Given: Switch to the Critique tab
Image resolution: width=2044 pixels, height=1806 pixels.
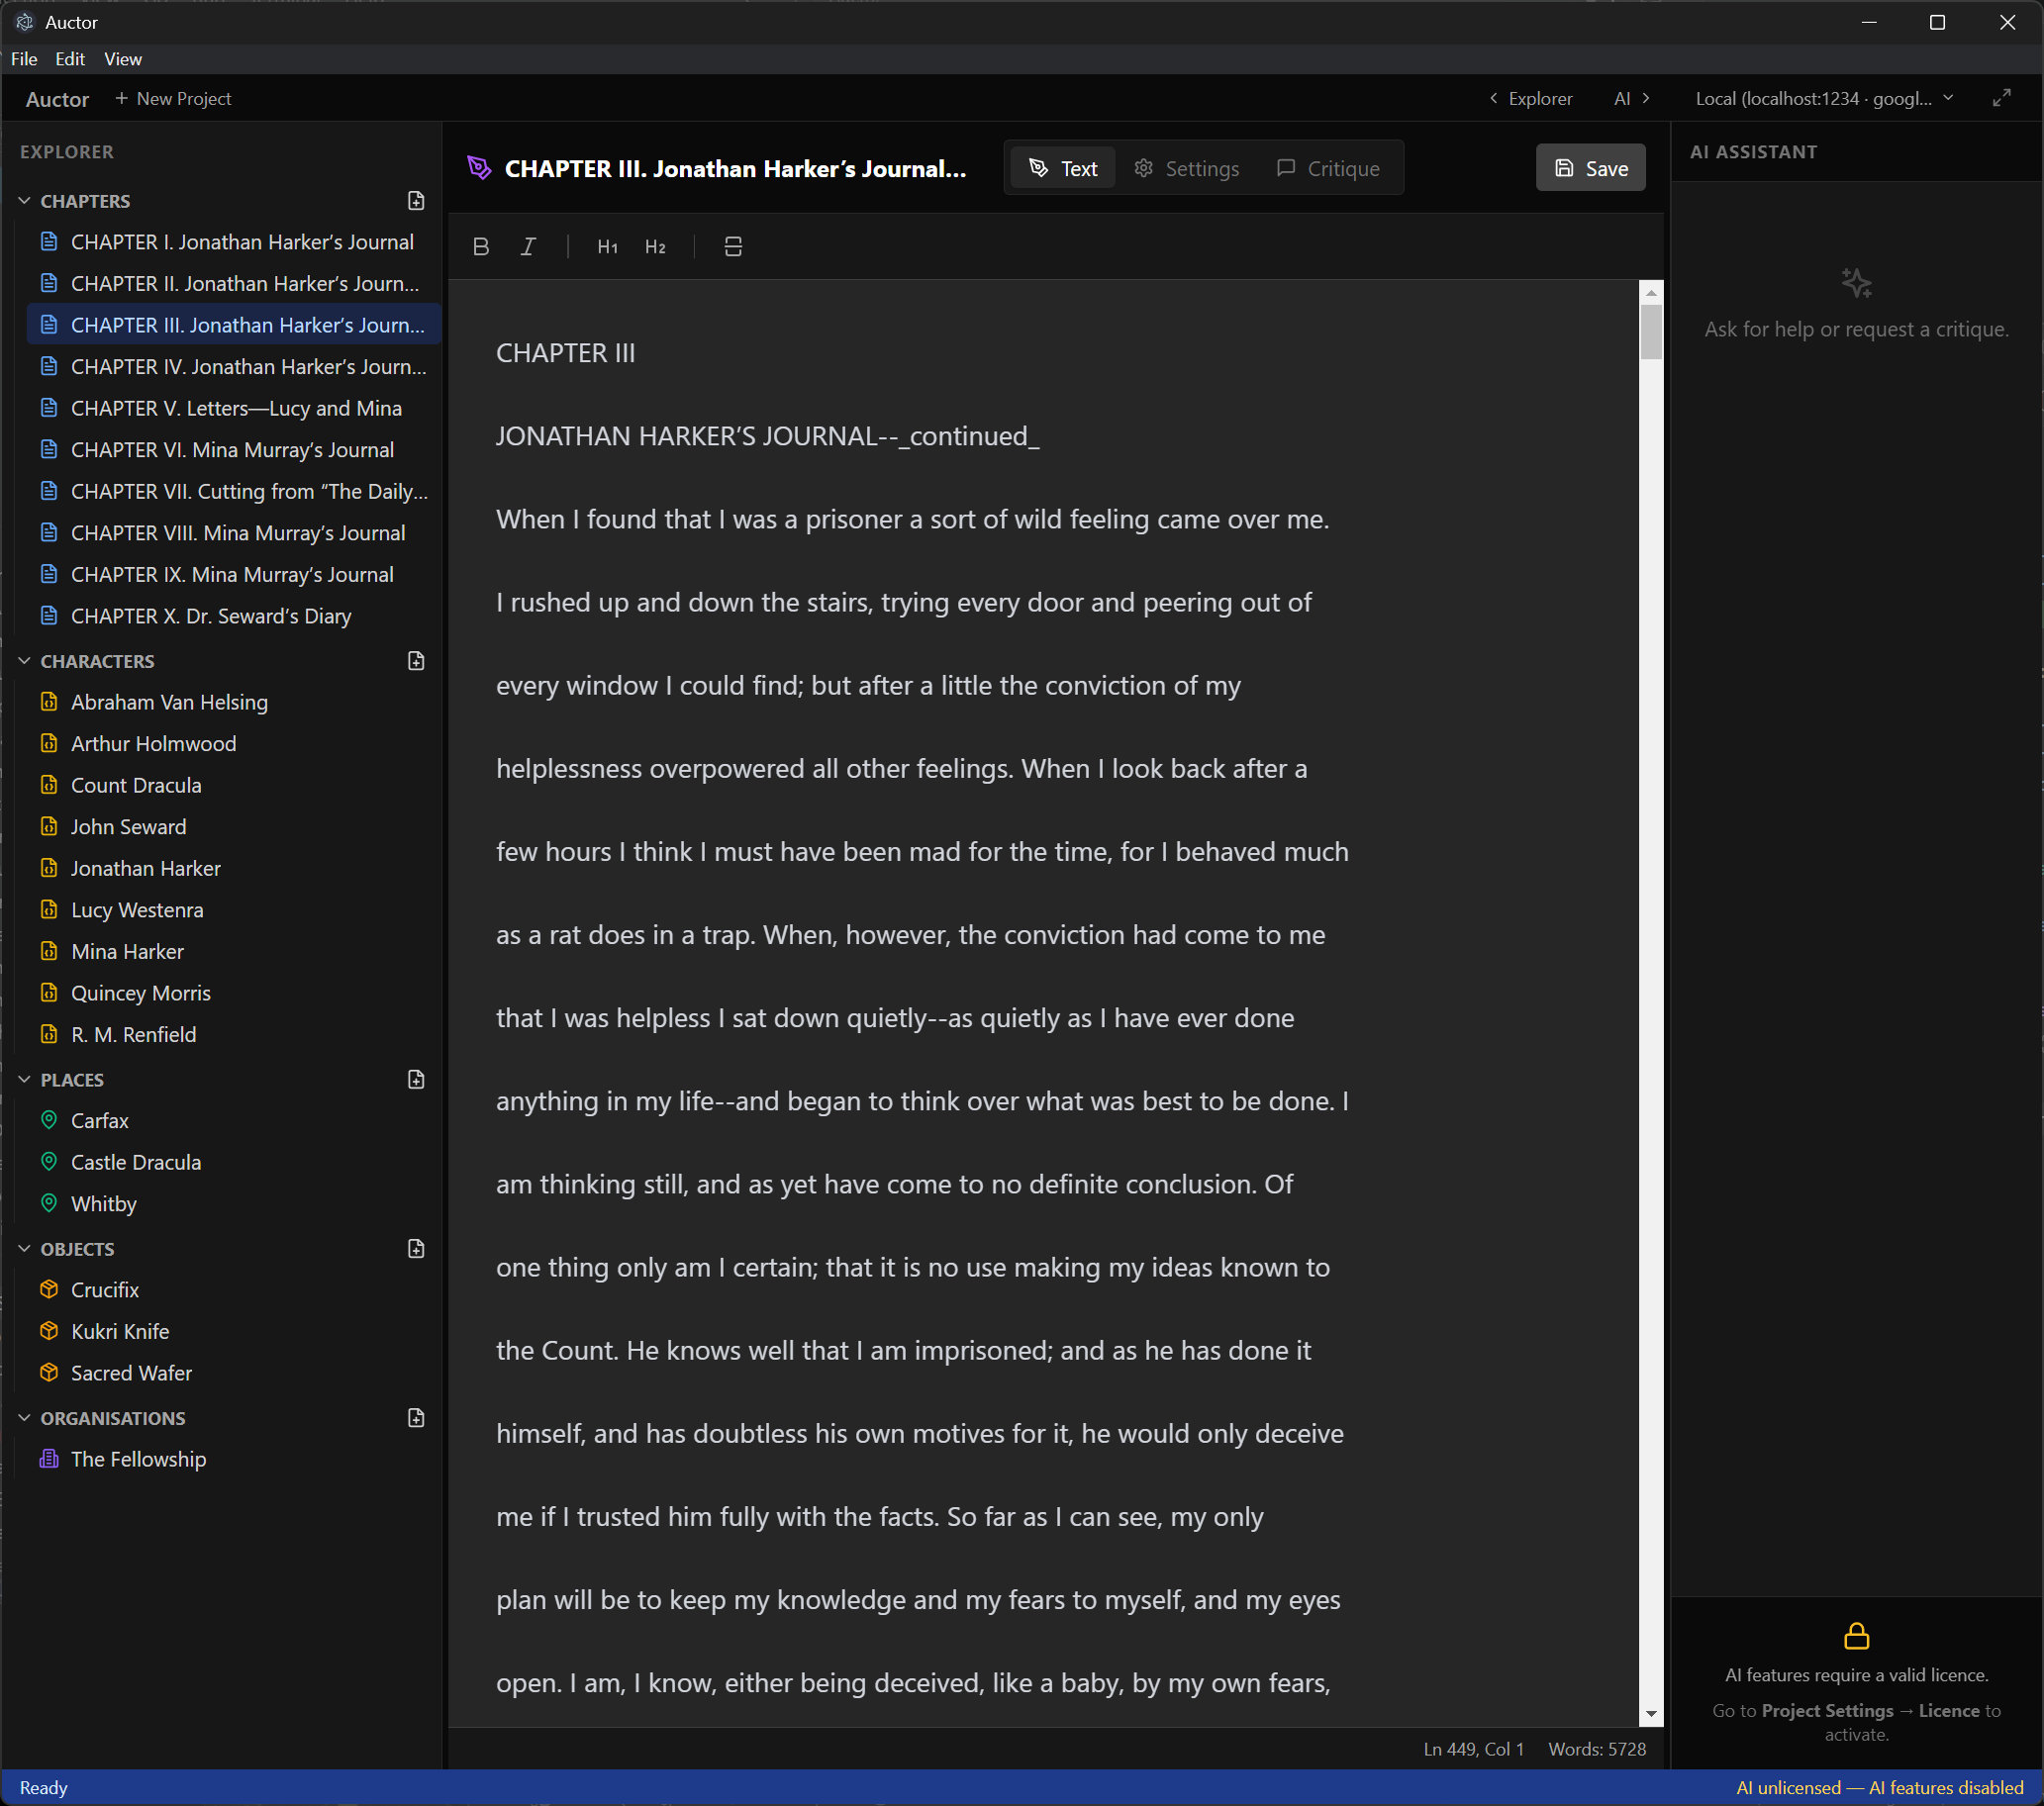Looking at the screenshot, I should (1327, 167).
